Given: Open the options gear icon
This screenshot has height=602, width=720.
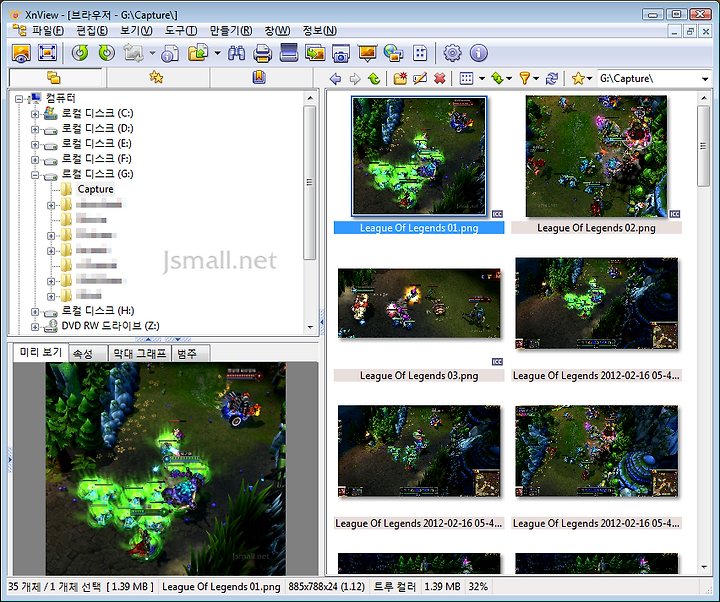Looking at the screenshot, I should click(452, 53).
